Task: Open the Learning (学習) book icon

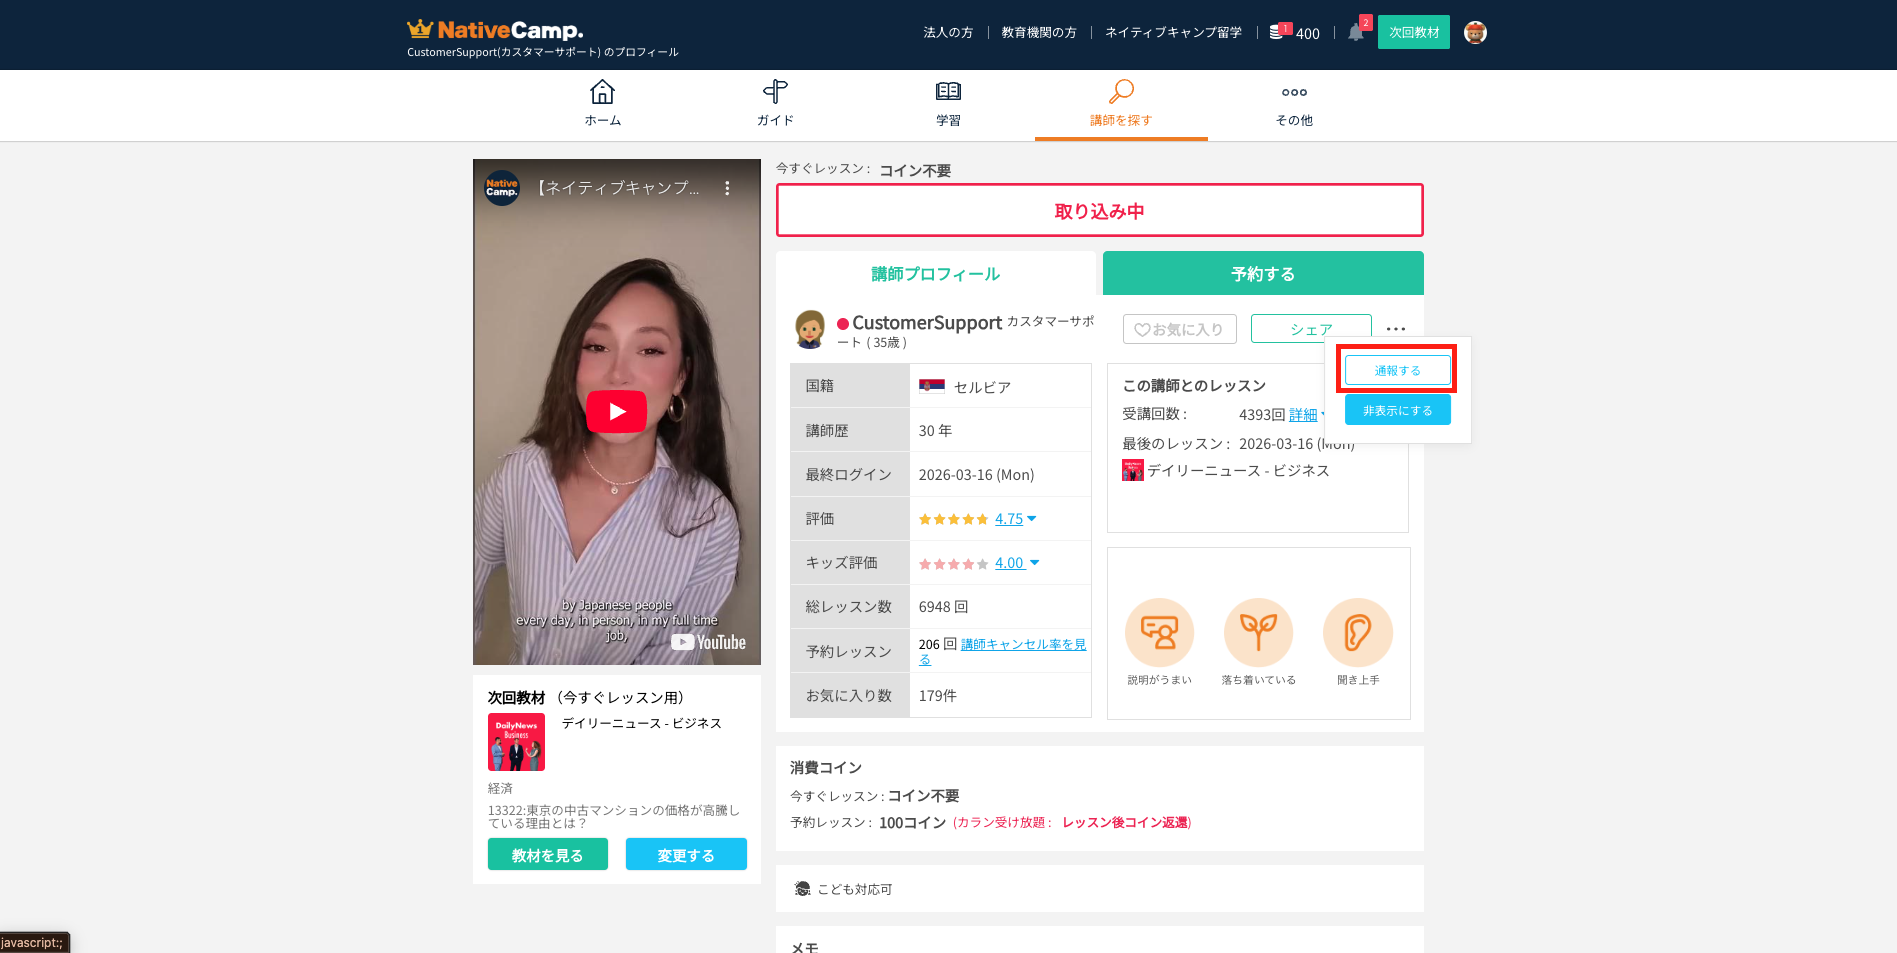Action: [948, 92]
